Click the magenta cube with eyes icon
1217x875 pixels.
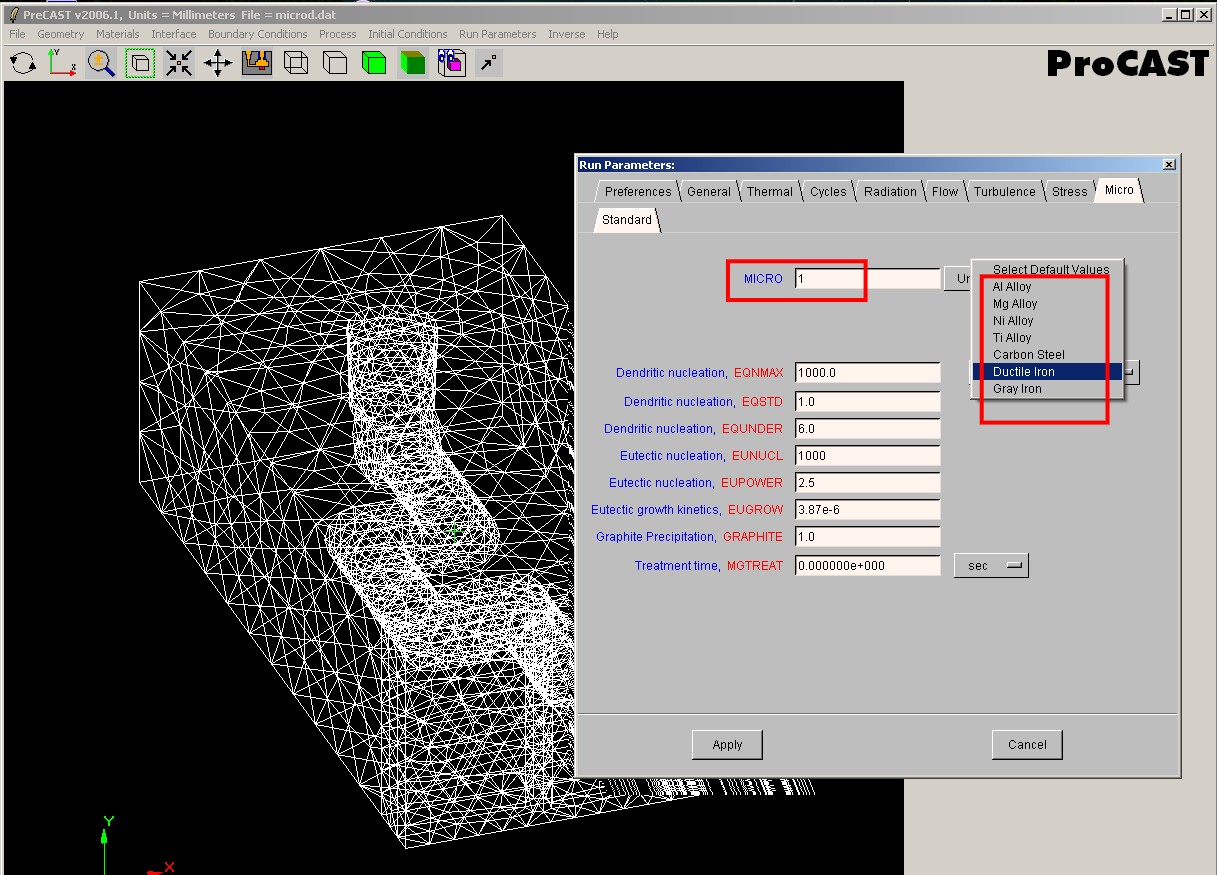point(452,64)
